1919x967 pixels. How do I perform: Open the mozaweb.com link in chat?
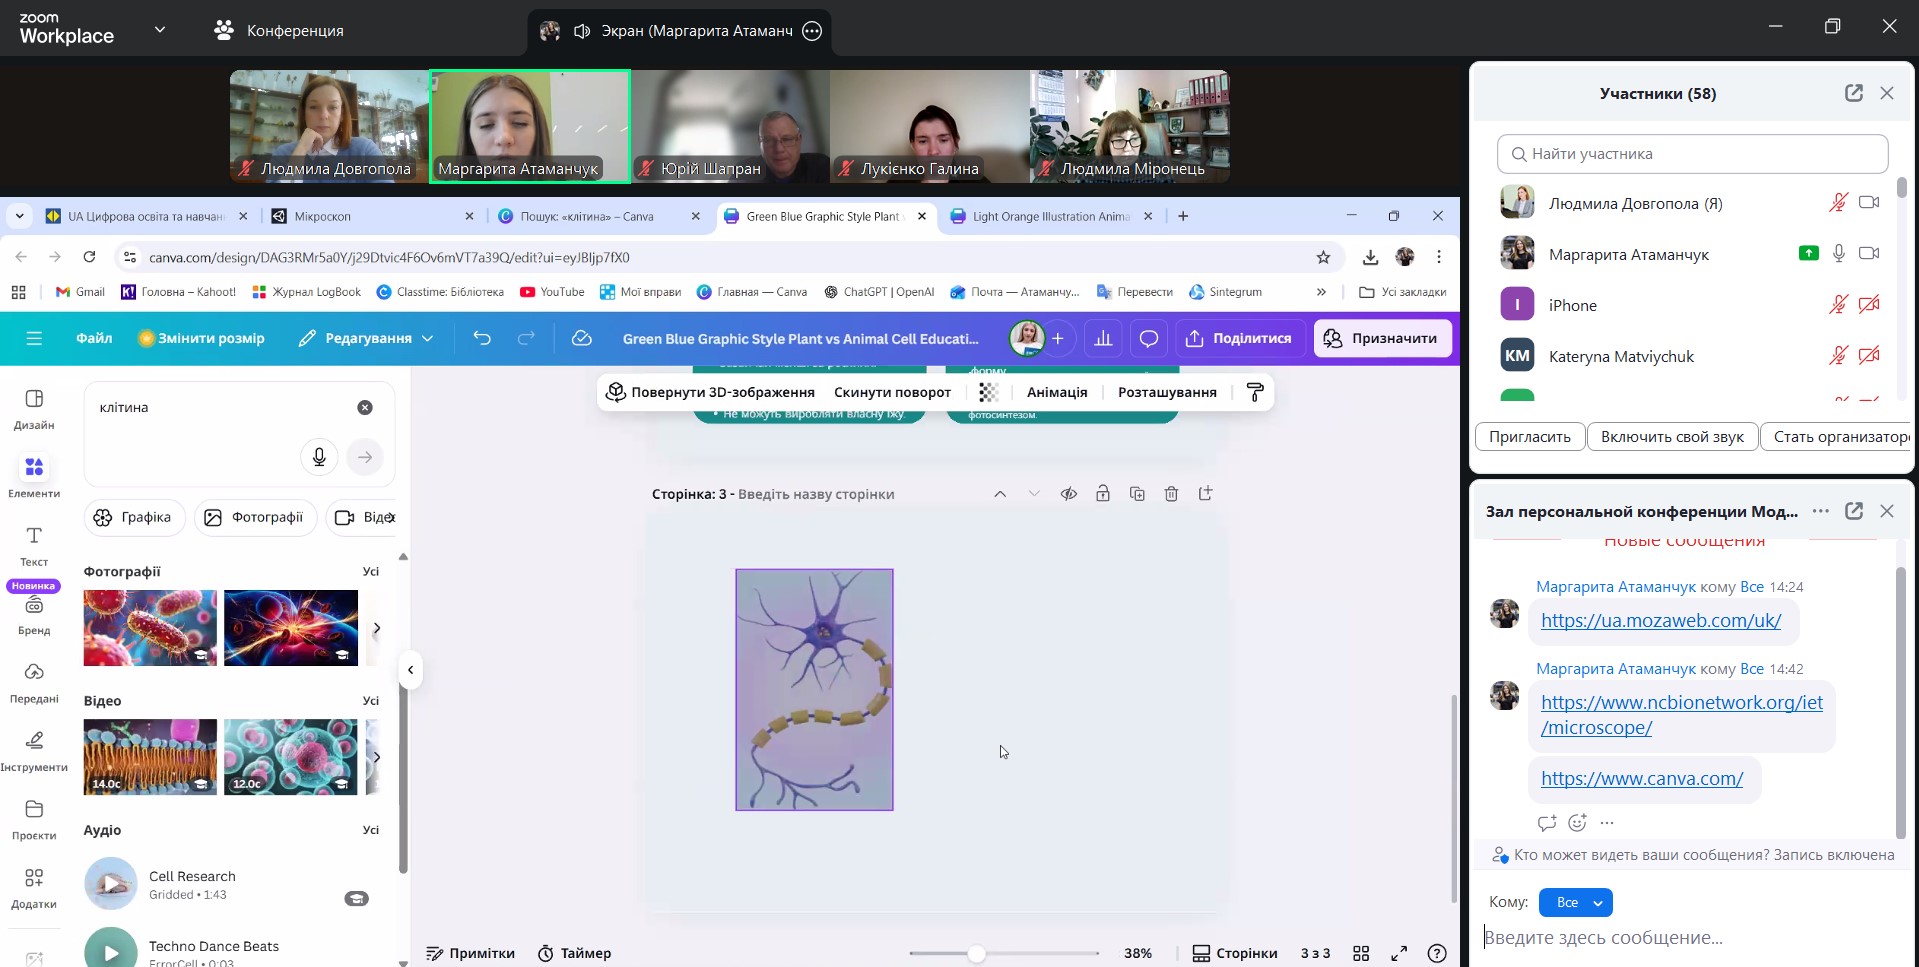click(x=1660, y=621)
